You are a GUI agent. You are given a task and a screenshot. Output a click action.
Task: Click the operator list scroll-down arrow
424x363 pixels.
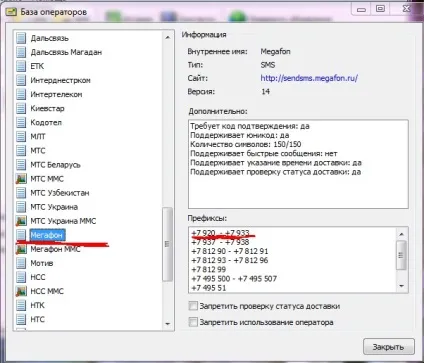click(x=168, y=323)
